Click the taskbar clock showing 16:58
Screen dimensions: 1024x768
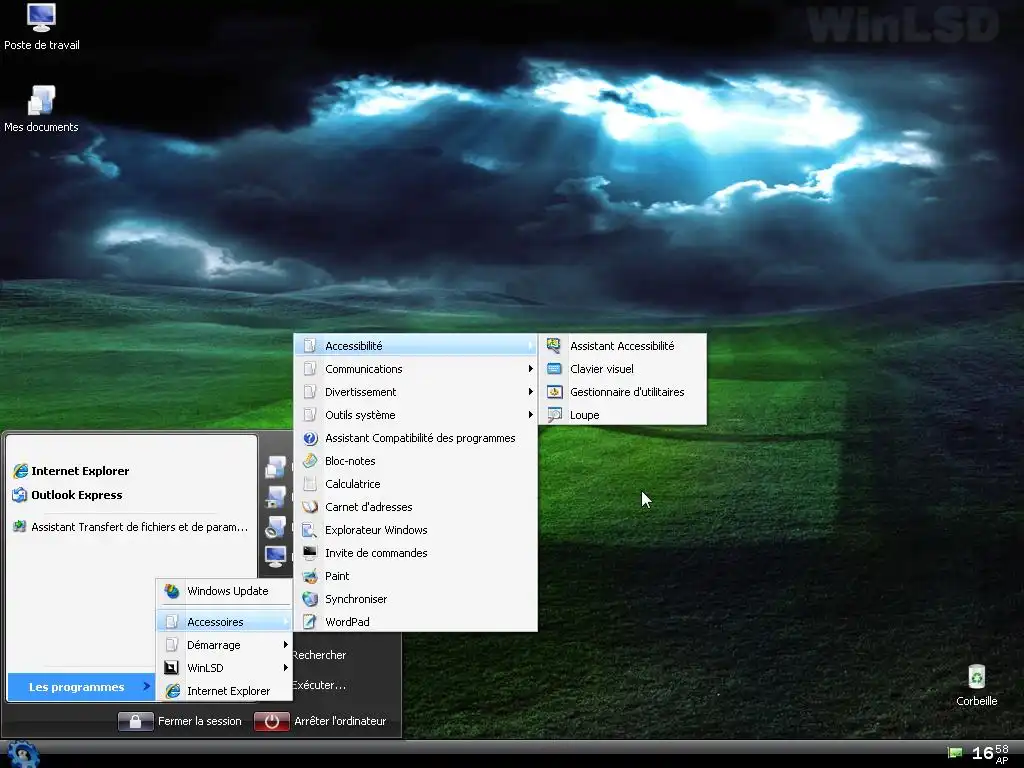[x=990, y=753]
